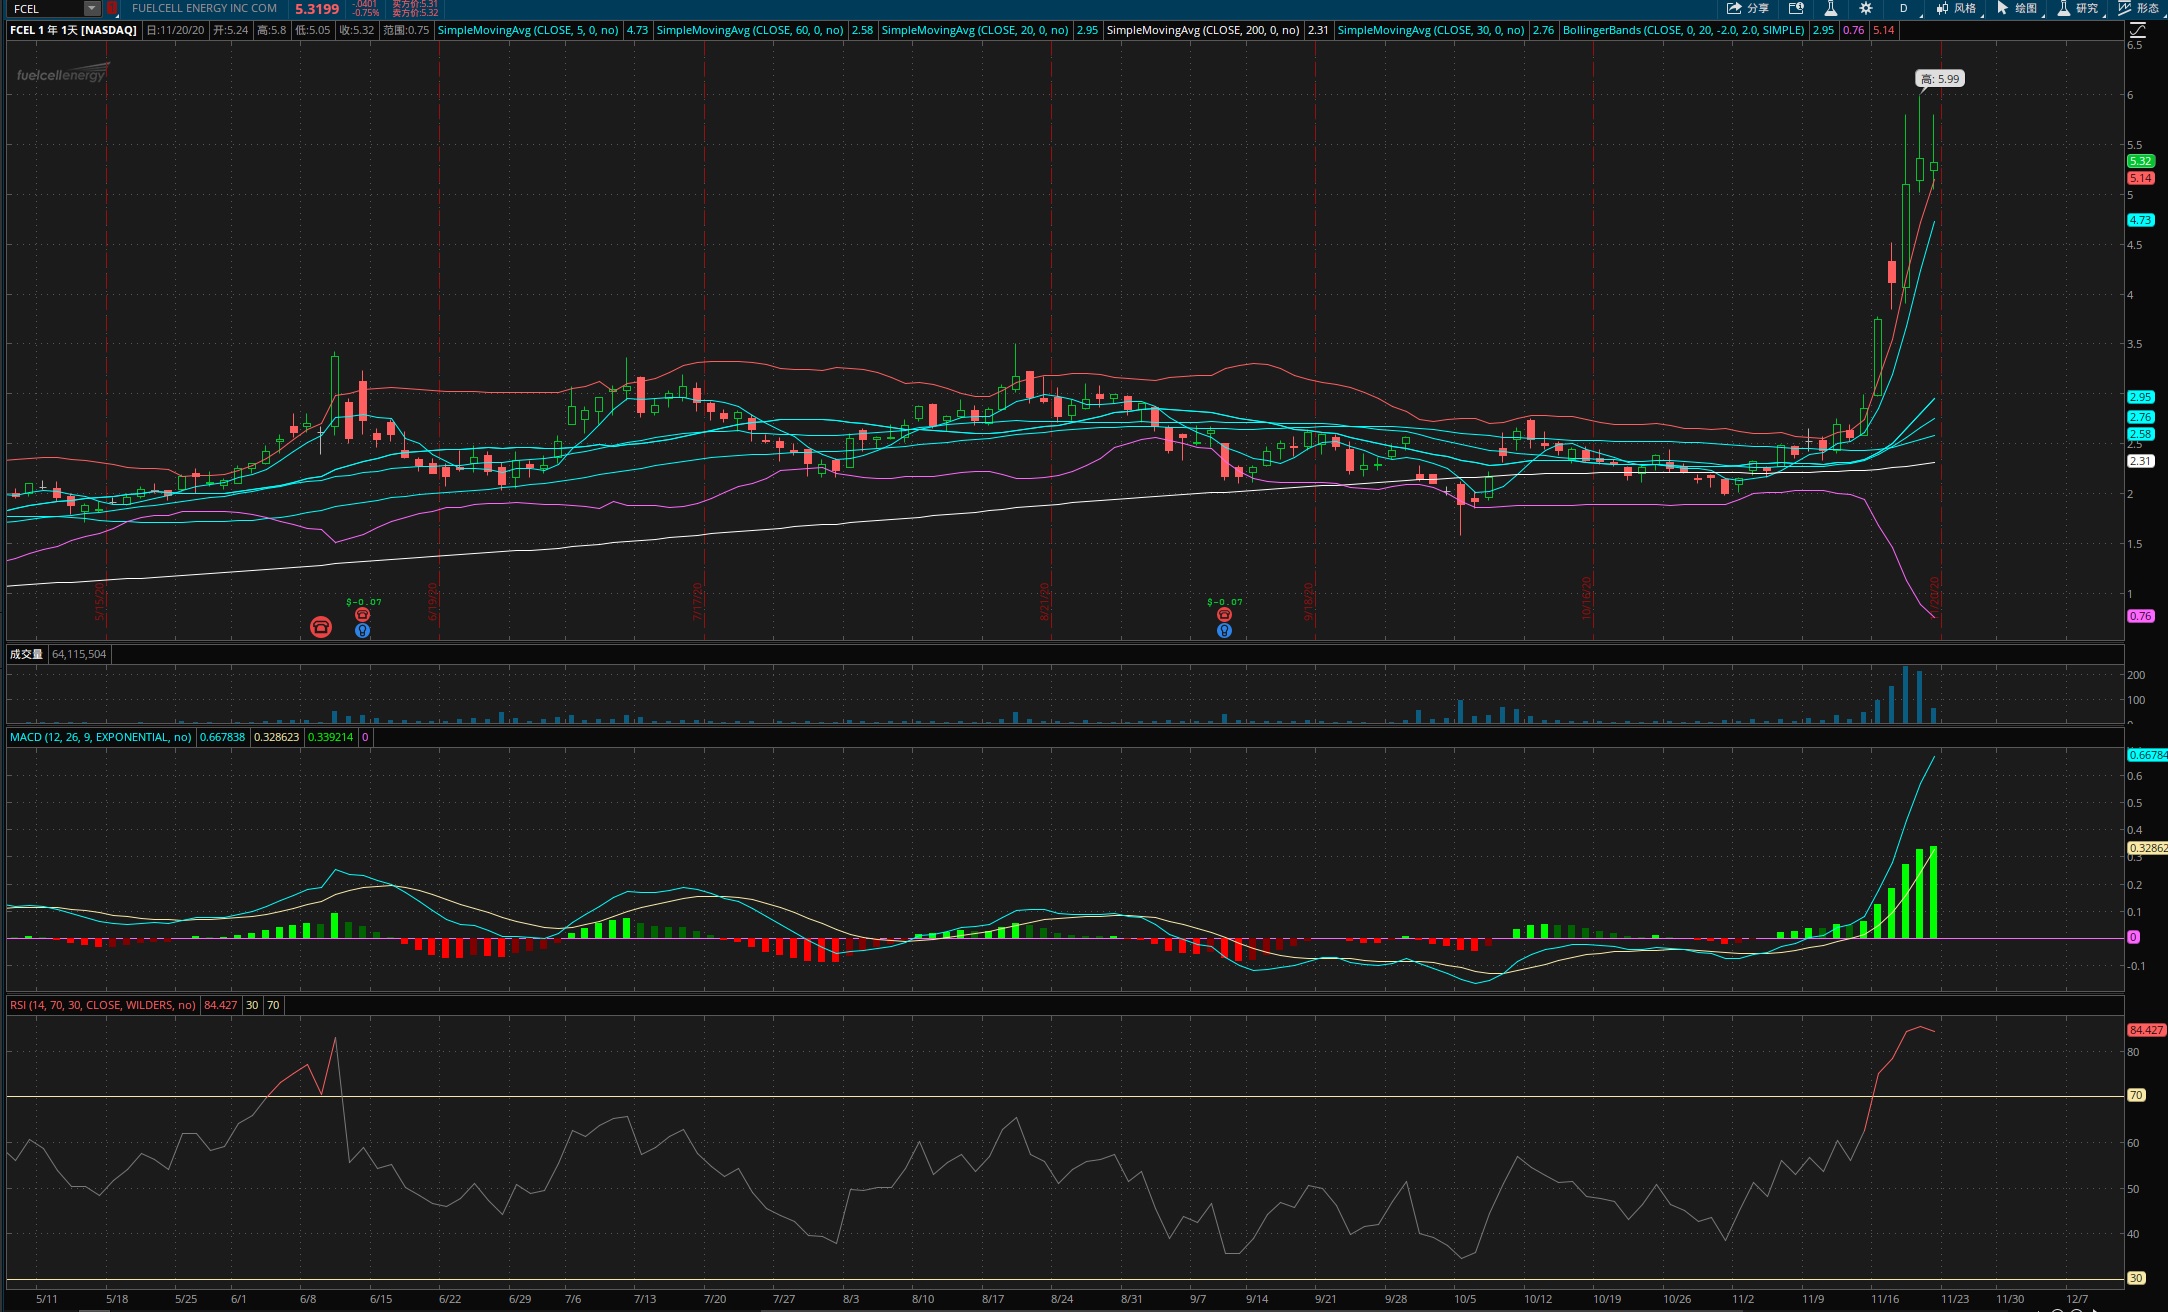This screenshot has height=1312, width=2168.
Task: Click the red link-color indicator beside symbol
Action: [112, 8]
